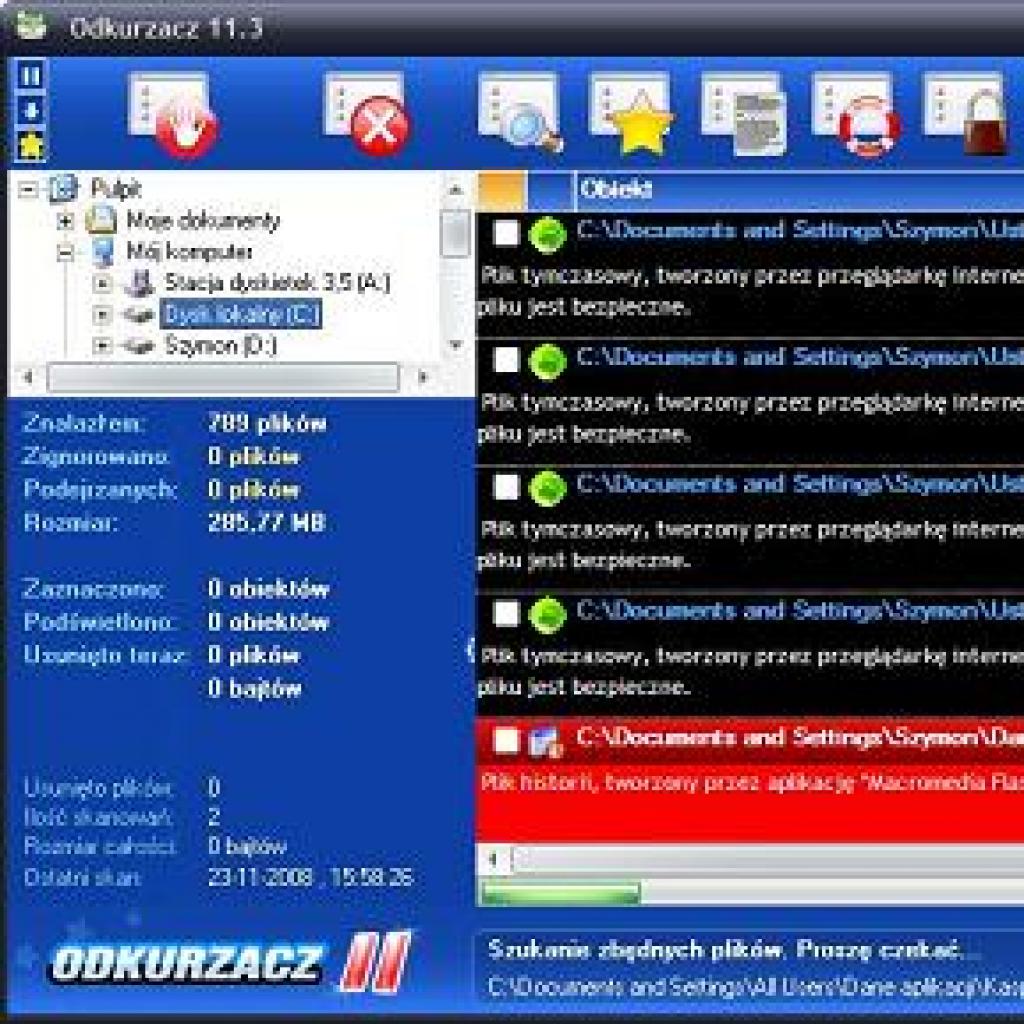Image resolution: width=1024 pixels, height=1024 pixels.
Task: Select Mój komputer in the folder tree
Action: click(189, 252)
